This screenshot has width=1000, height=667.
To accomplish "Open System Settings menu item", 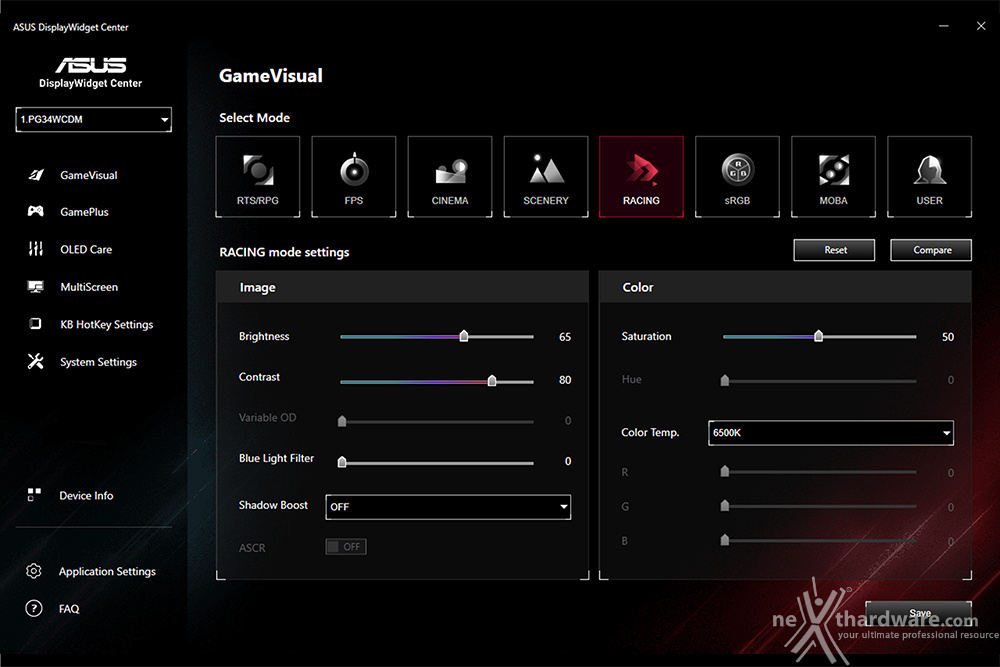I will click(98, 362).
